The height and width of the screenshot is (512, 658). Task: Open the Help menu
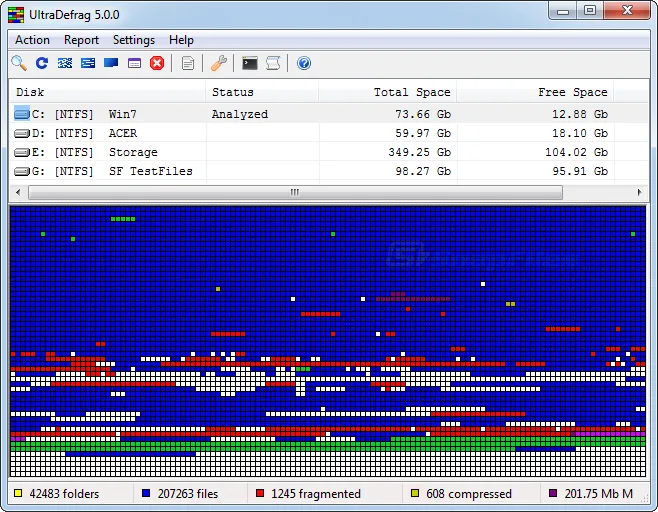point(181,40)
